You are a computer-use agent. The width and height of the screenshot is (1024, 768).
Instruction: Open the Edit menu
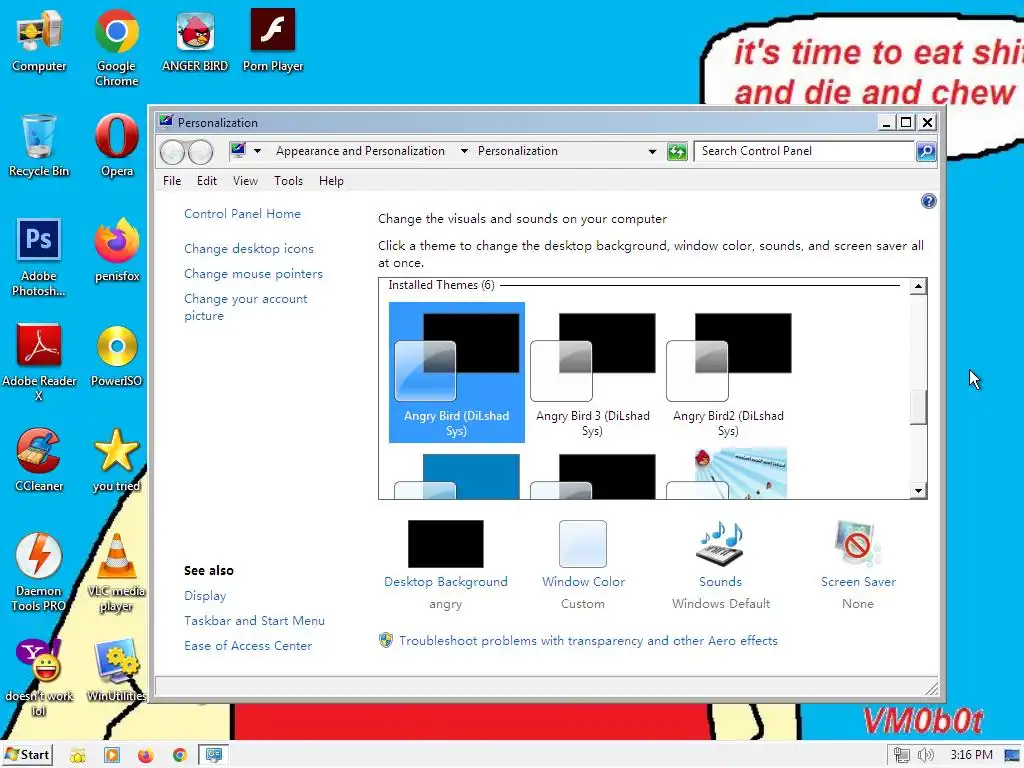coord(206,181)
